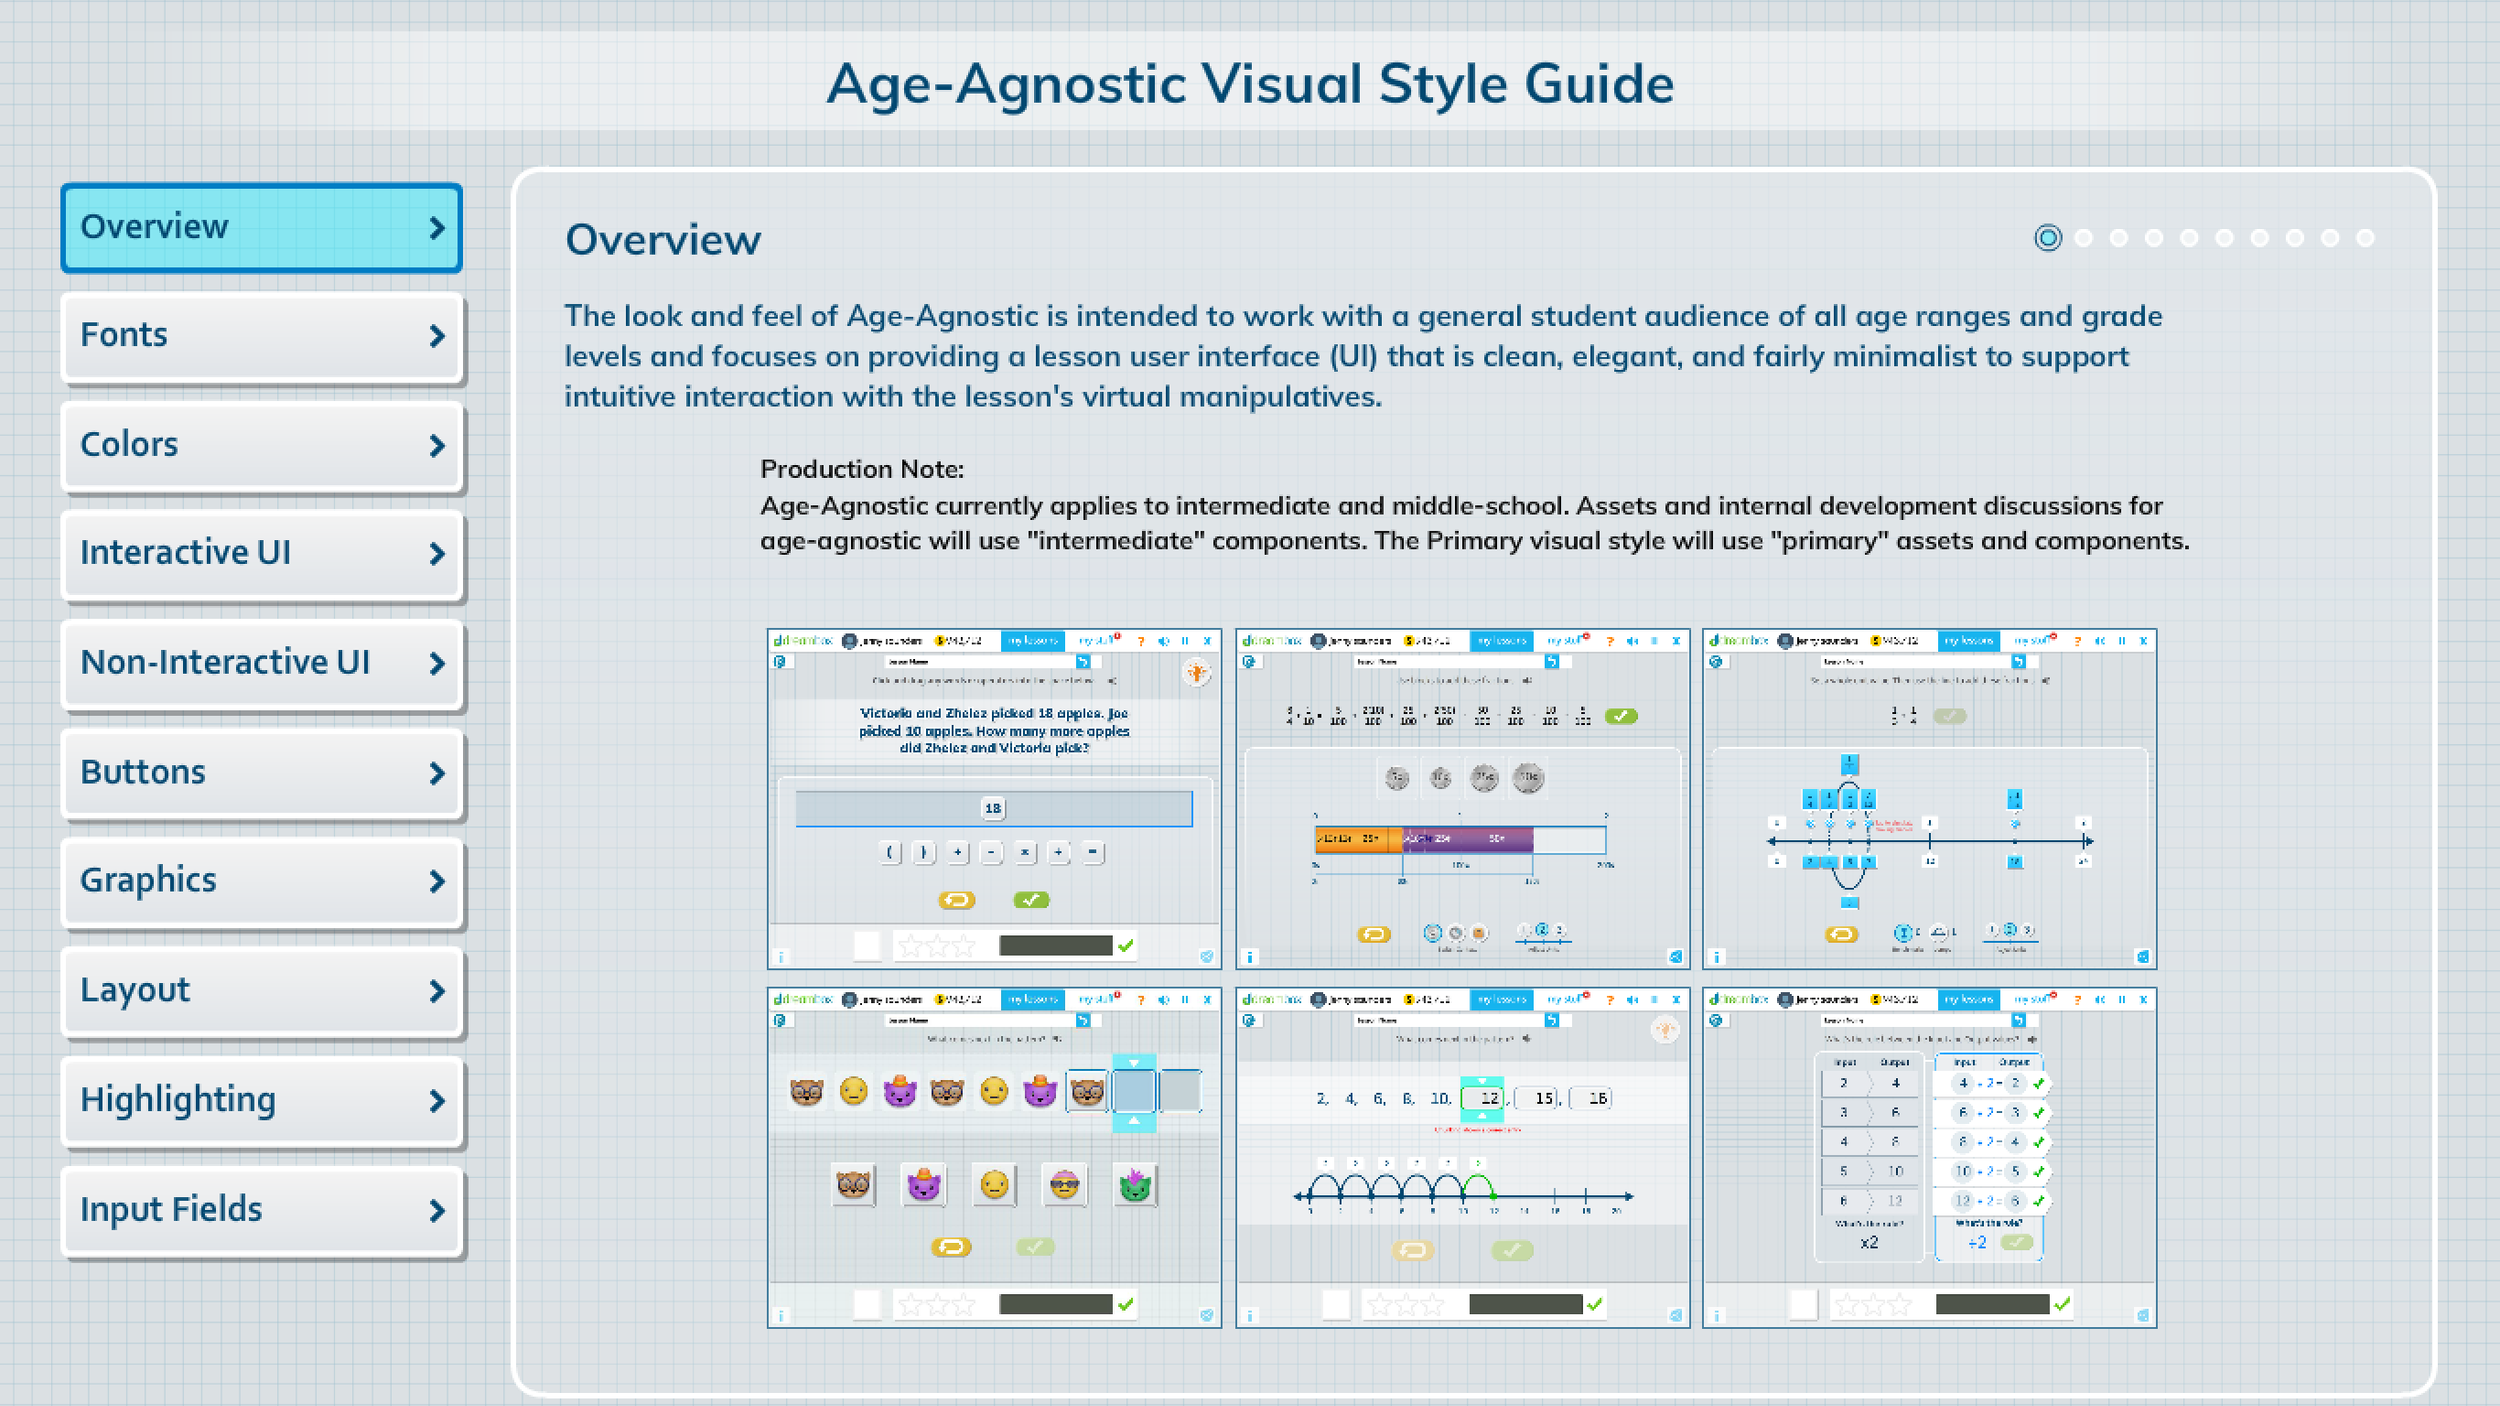Click the chevron arrow on Interactive UI
The width and height of the screenshot is (2500, 1406).
[436, 554]
